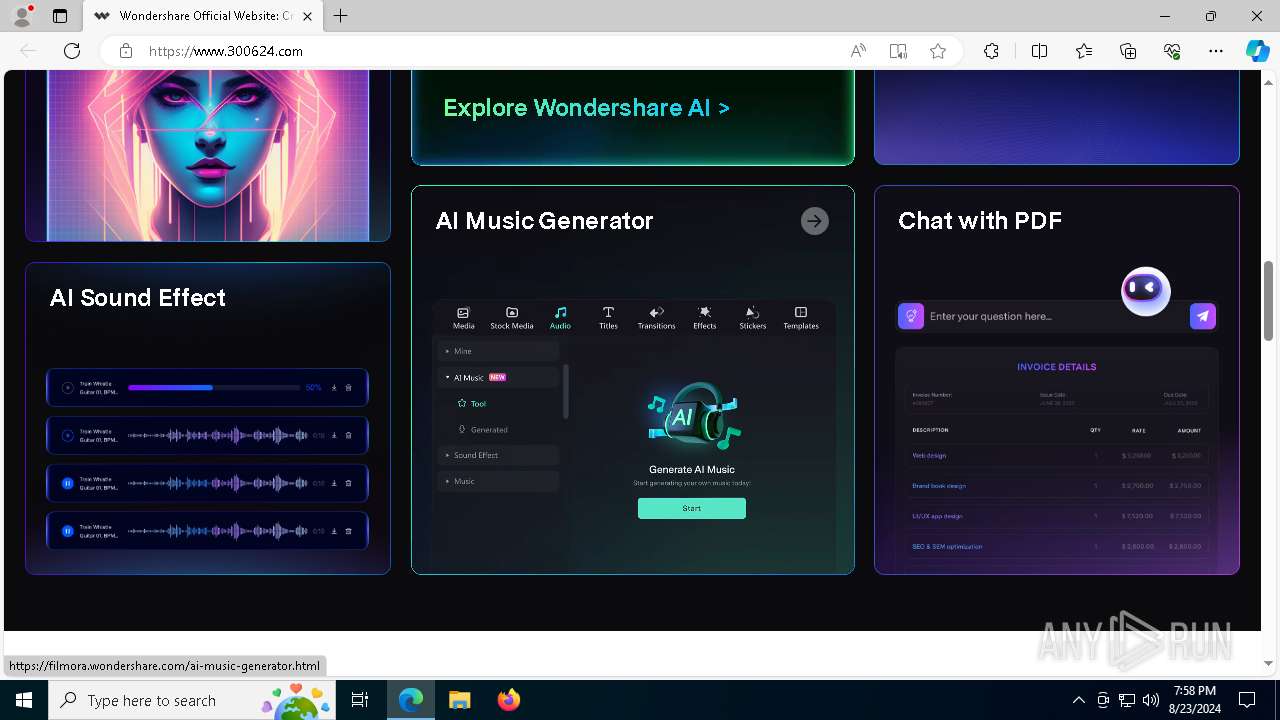Click the Start button under Generate AI Music
Viewport: 1280px width, 720px height.
692,508
